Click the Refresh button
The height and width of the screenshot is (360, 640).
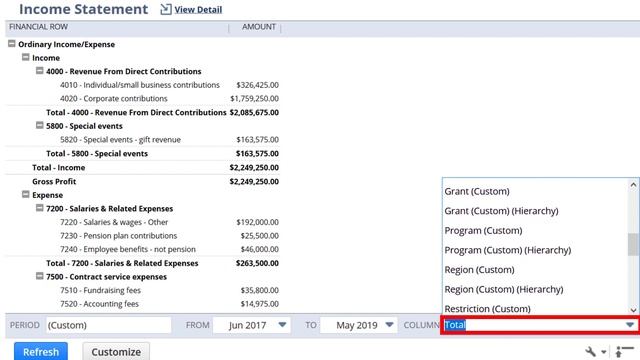click(41, 351)
